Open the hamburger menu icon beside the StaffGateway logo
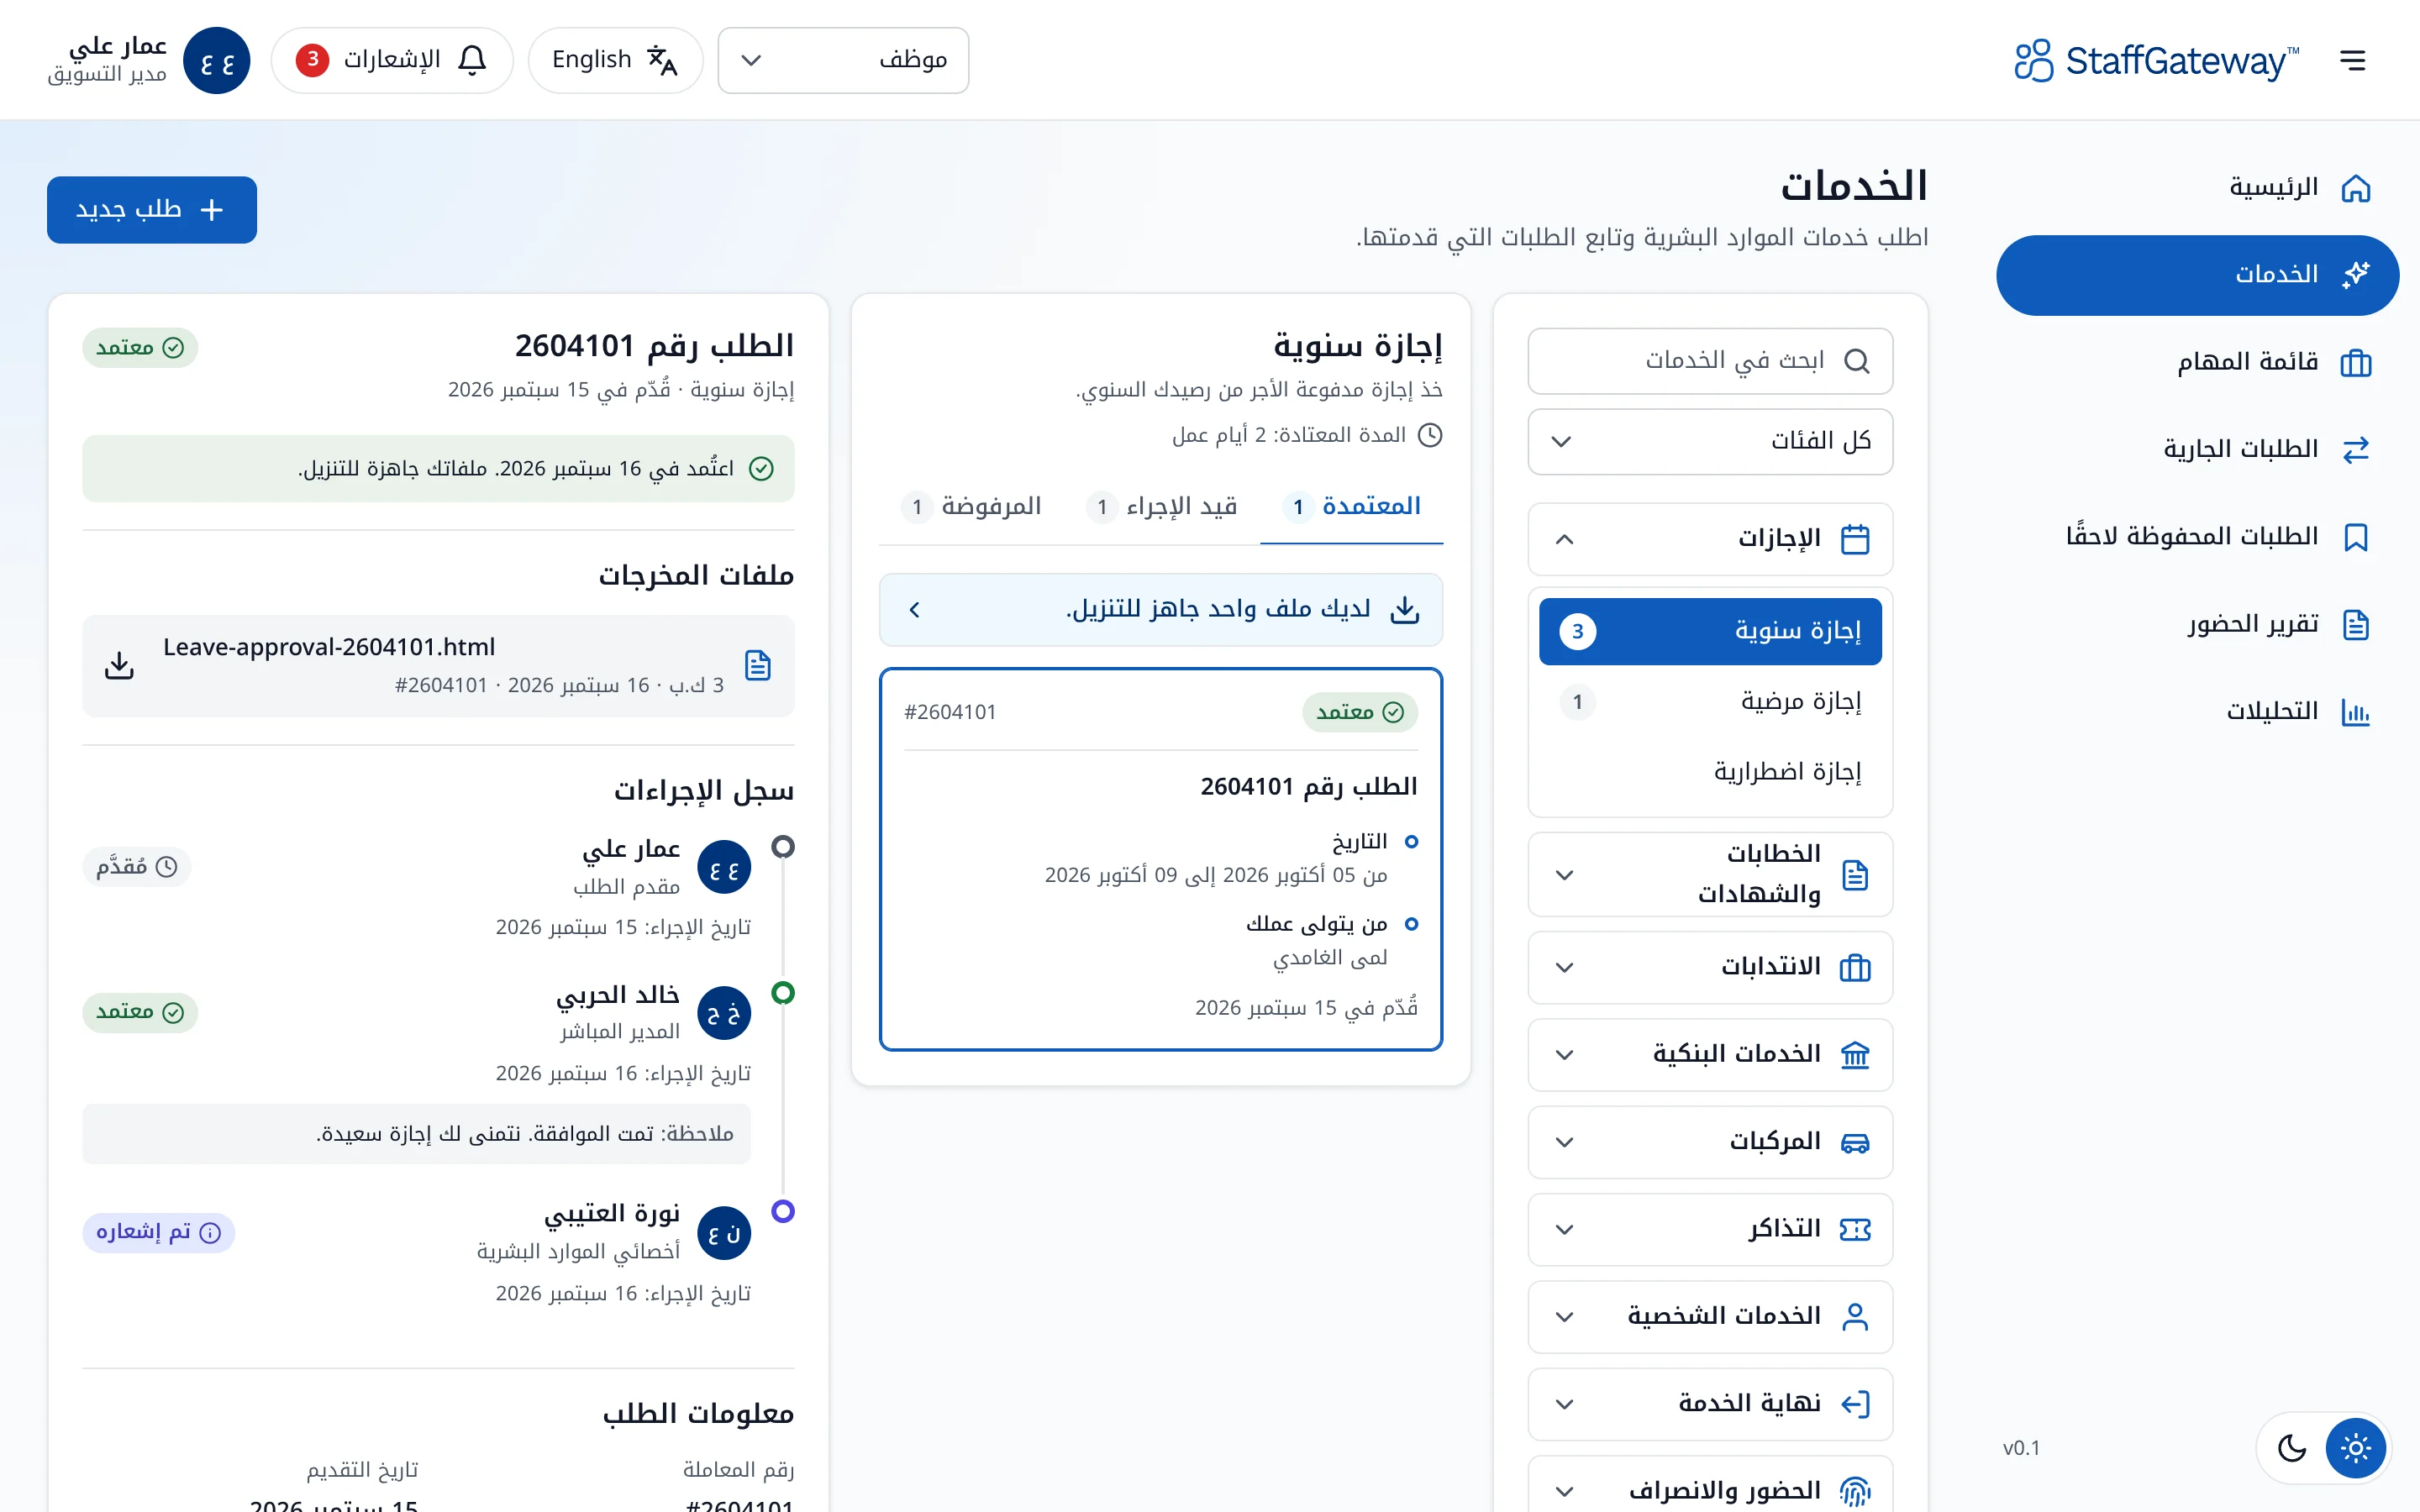2420x1512 pixels. point(2352,60)
